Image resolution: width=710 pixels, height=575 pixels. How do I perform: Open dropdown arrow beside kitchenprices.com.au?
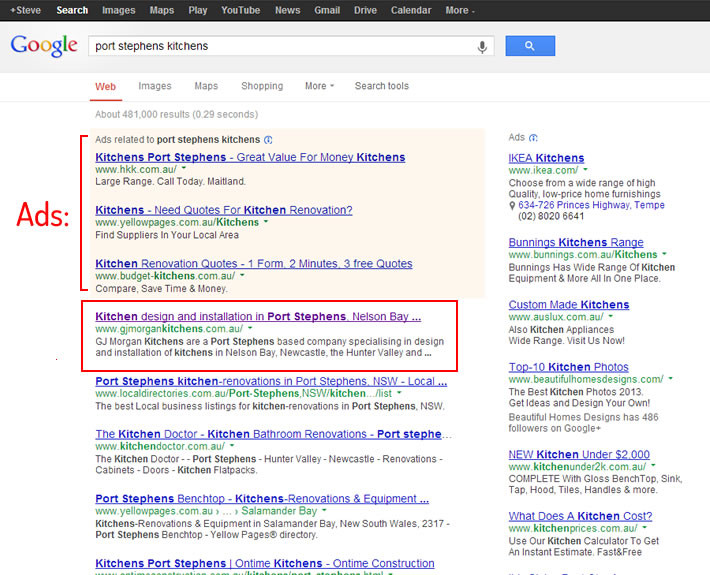pyautogui.click(x=644, y=527)
